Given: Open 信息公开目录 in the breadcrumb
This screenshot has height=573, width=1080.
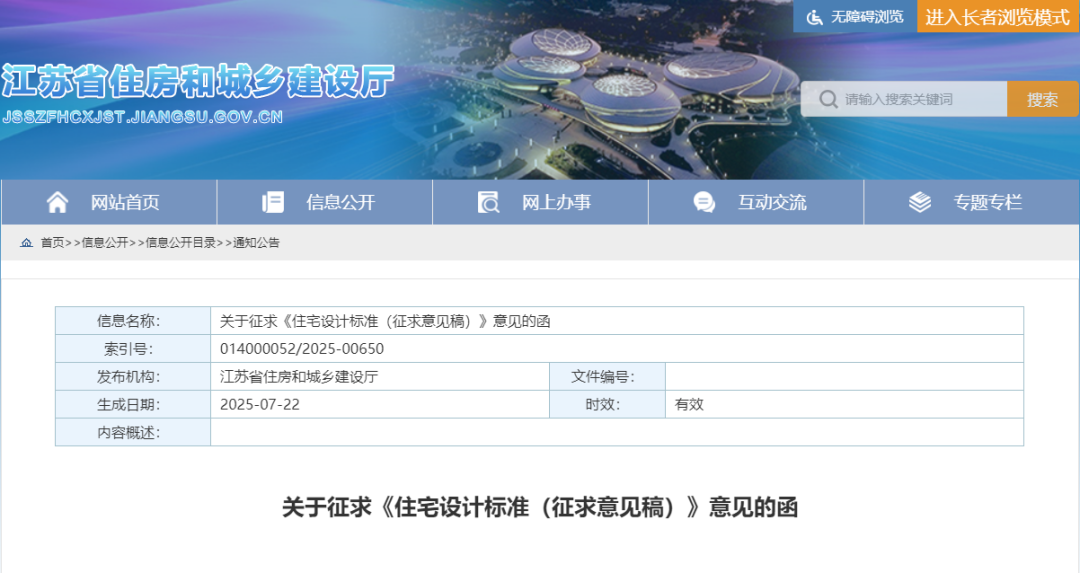Looking at the screenshot, I should pos(181,242).
